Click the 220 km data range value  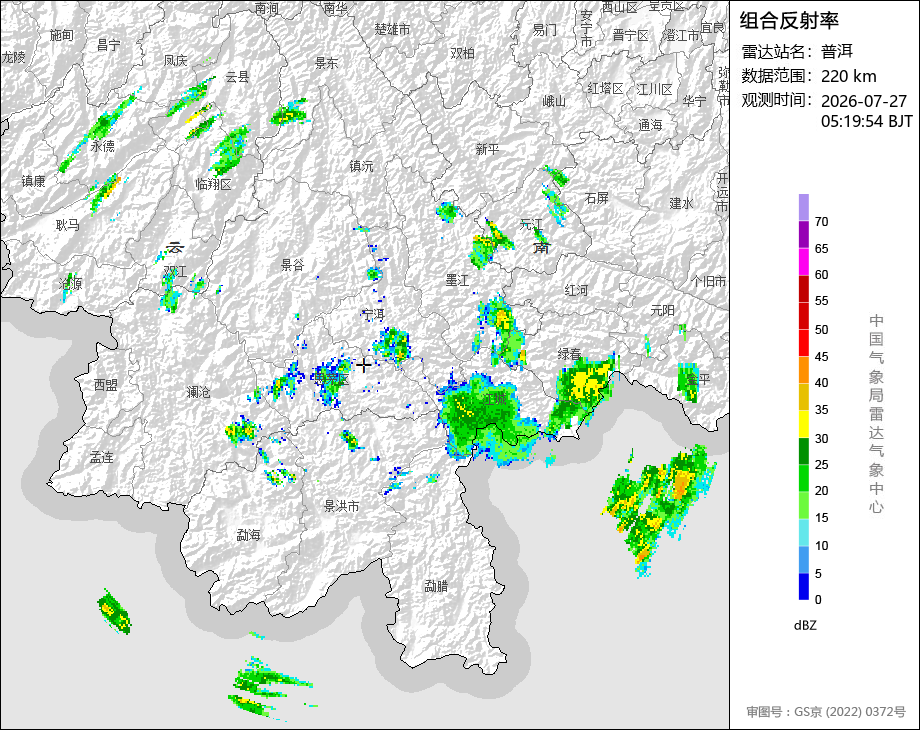tap(848, 76)
